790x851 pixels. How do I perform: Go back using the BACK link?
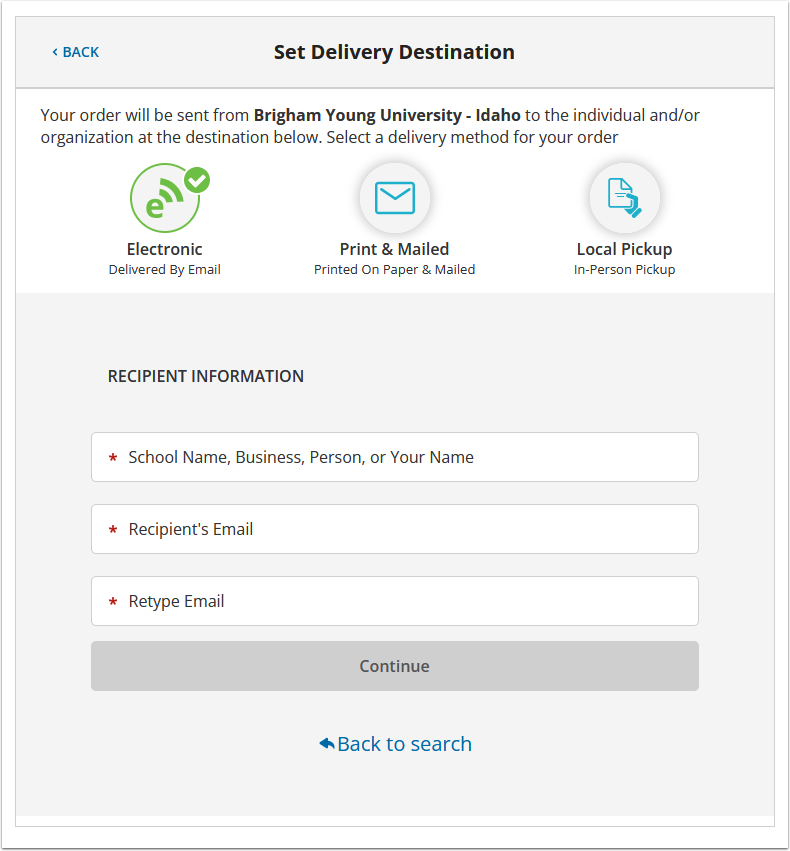tap(75, 52)
